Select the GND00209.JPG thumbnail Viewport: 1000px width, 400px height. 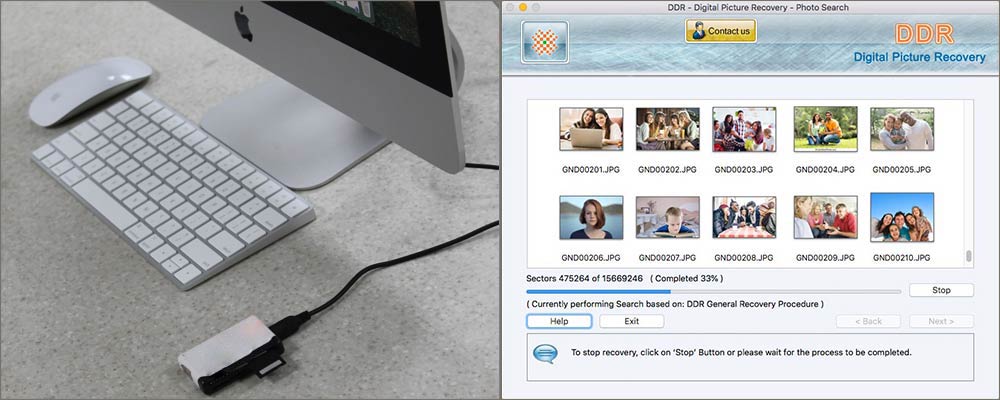(x=825, y=218)
